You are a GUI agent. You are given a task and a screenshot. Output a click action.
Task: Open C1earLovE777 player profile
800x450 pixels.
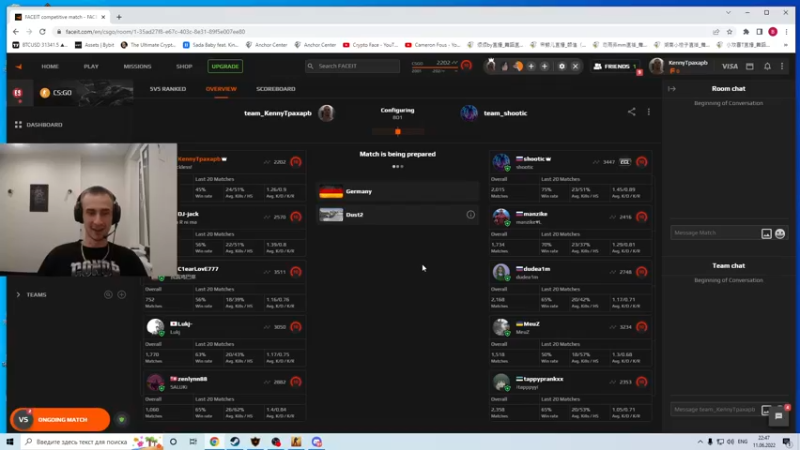(198, 269)
